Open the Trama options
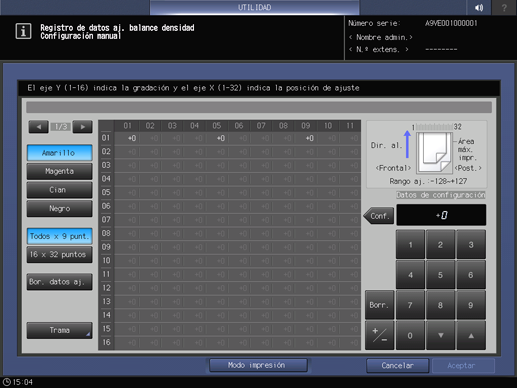Image resolution: width=517 pixels, height=388 pixels. pyautogui.click(x=59, y=330)
